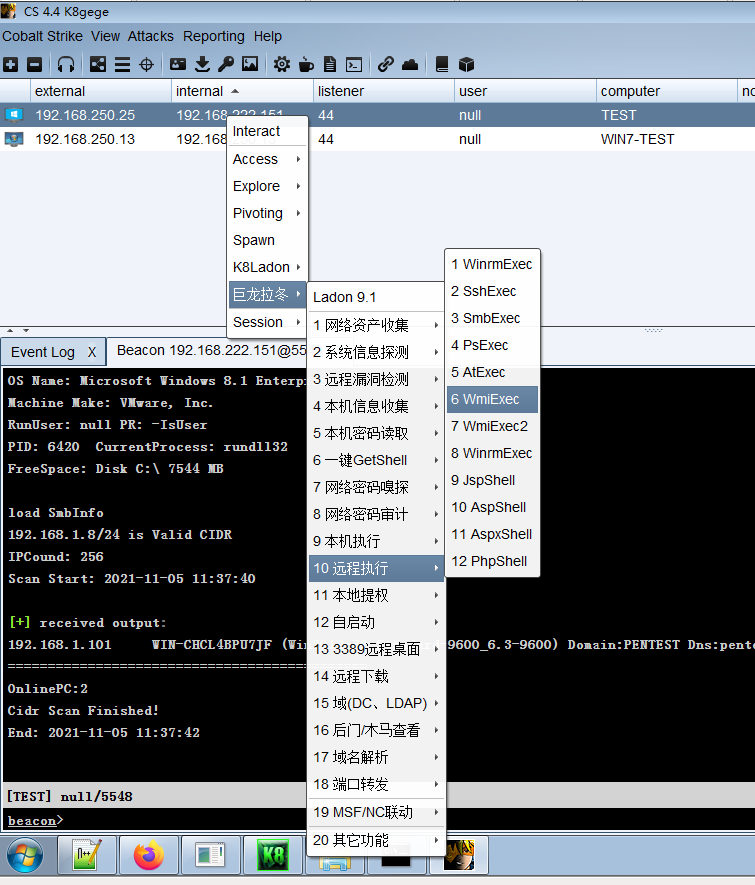Viewport: 755px width, 885px height.
Task: Open the View menu
Action: tap(106, 36)
